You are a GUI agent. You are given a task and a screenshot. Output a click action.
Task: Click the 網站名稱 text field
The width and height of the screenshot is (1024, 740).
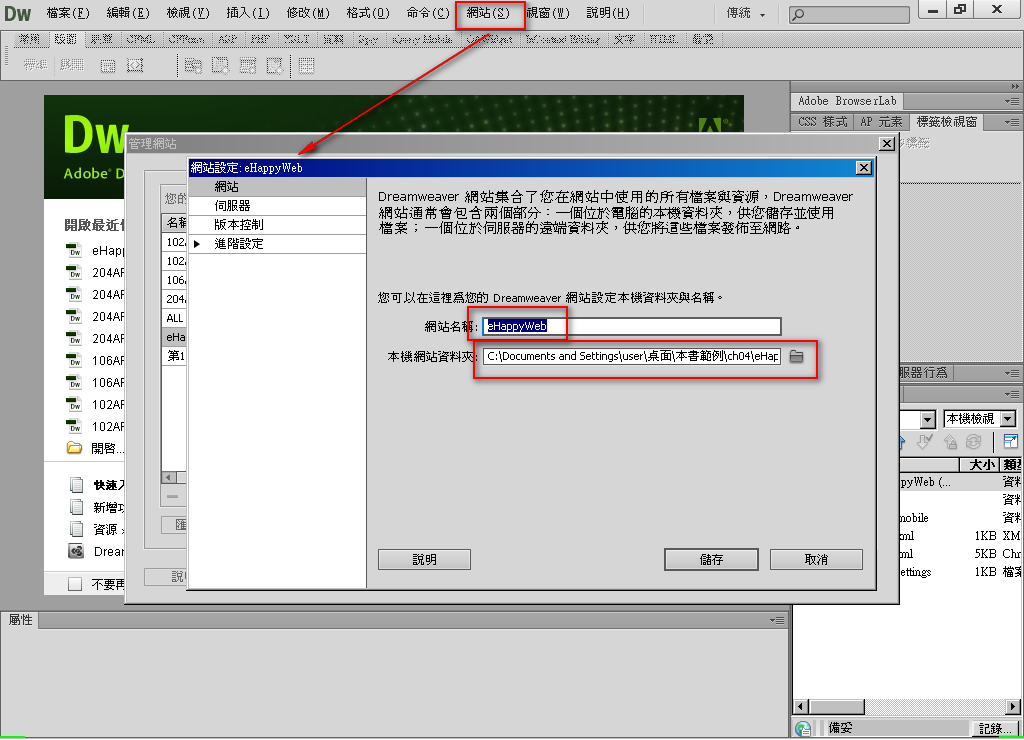pyautogui.click(x=632, y=326)
